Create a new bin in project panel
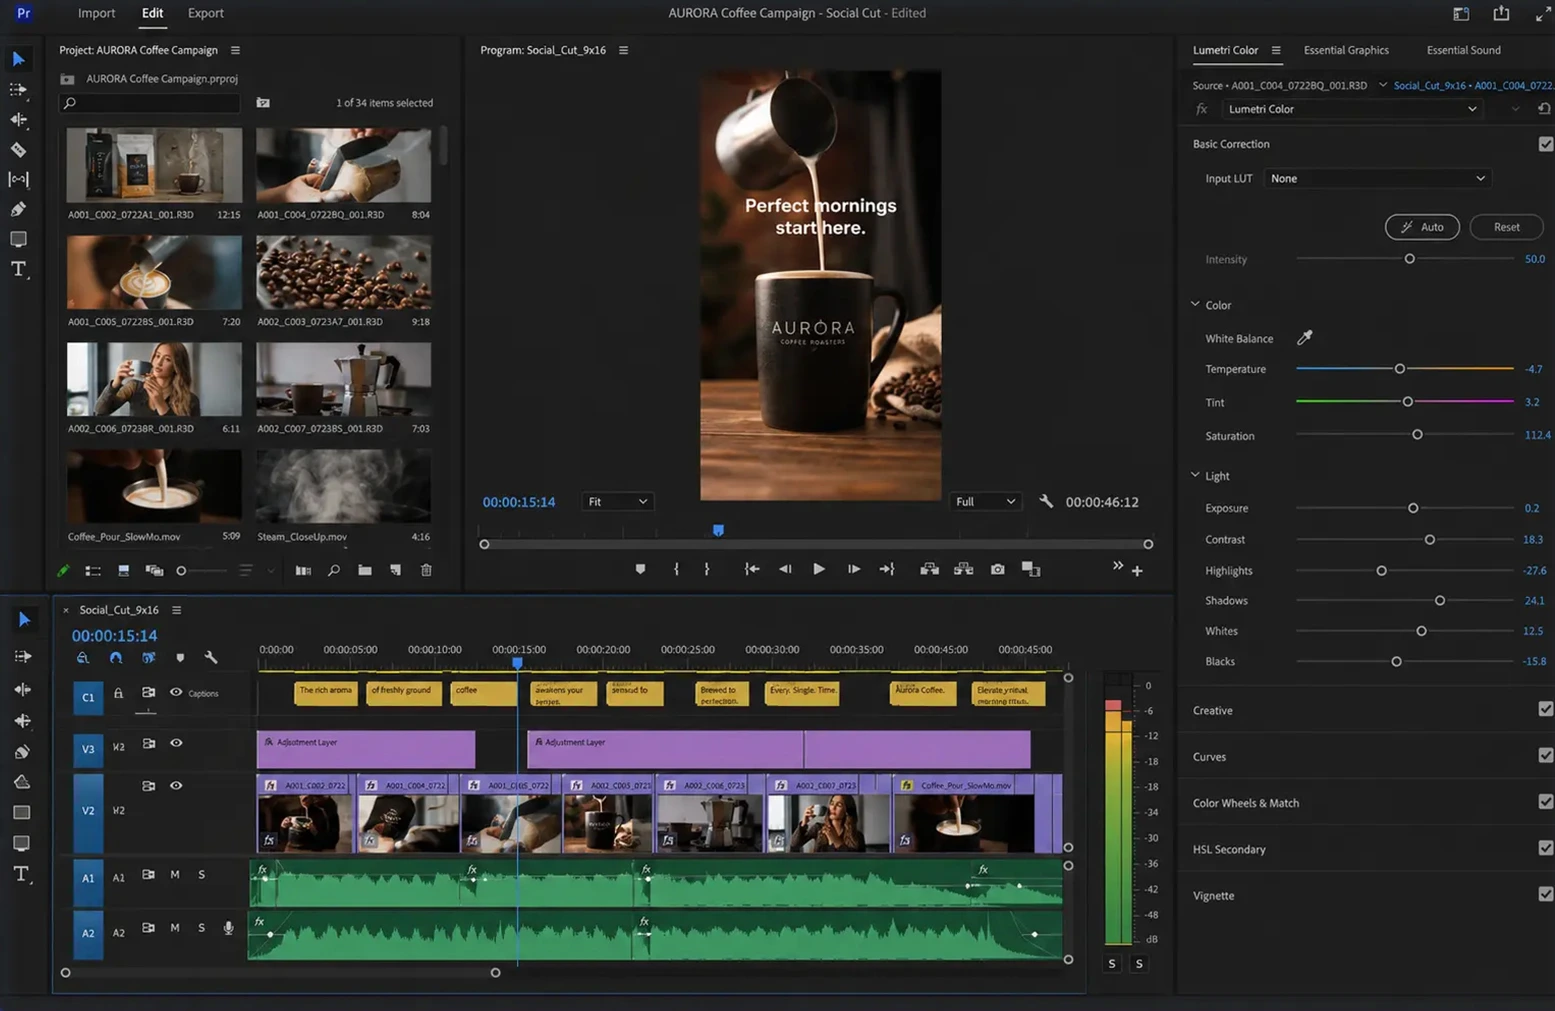This screenshot has width=1555, height=1011. click(x=365, y=570)
